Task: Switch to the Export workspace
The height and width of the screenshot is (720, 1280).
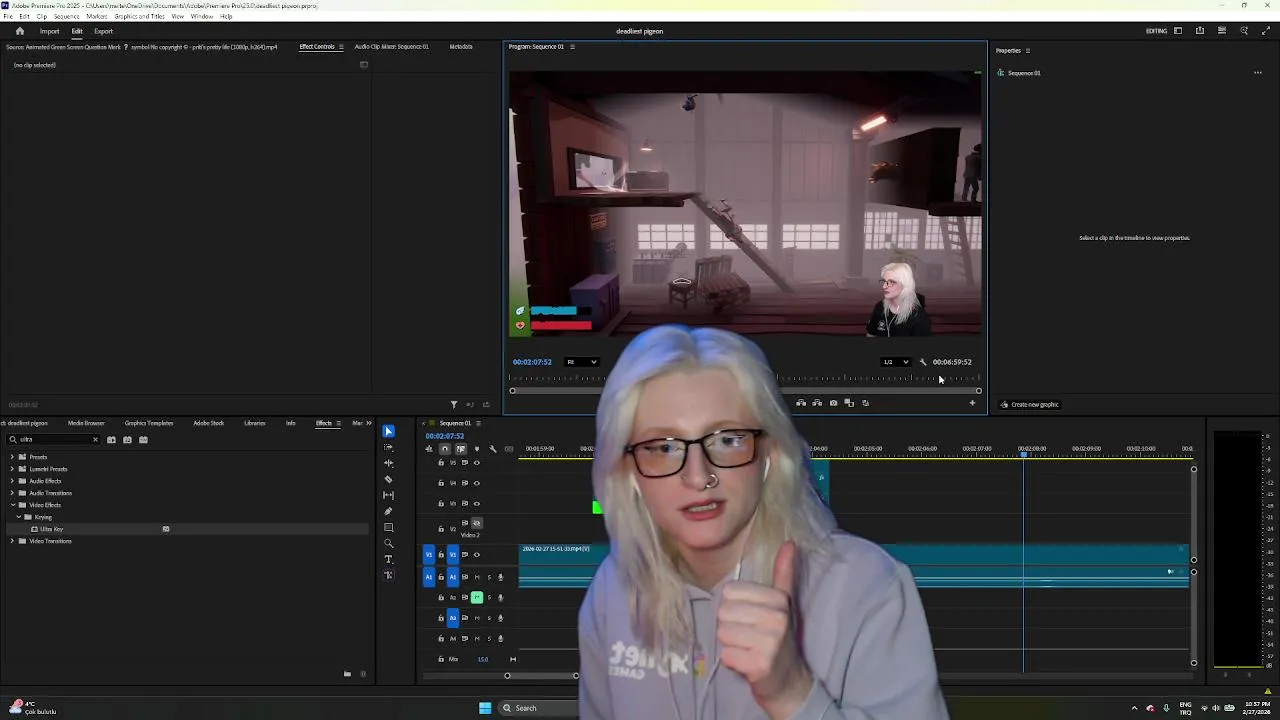Action: coord(103,31)
